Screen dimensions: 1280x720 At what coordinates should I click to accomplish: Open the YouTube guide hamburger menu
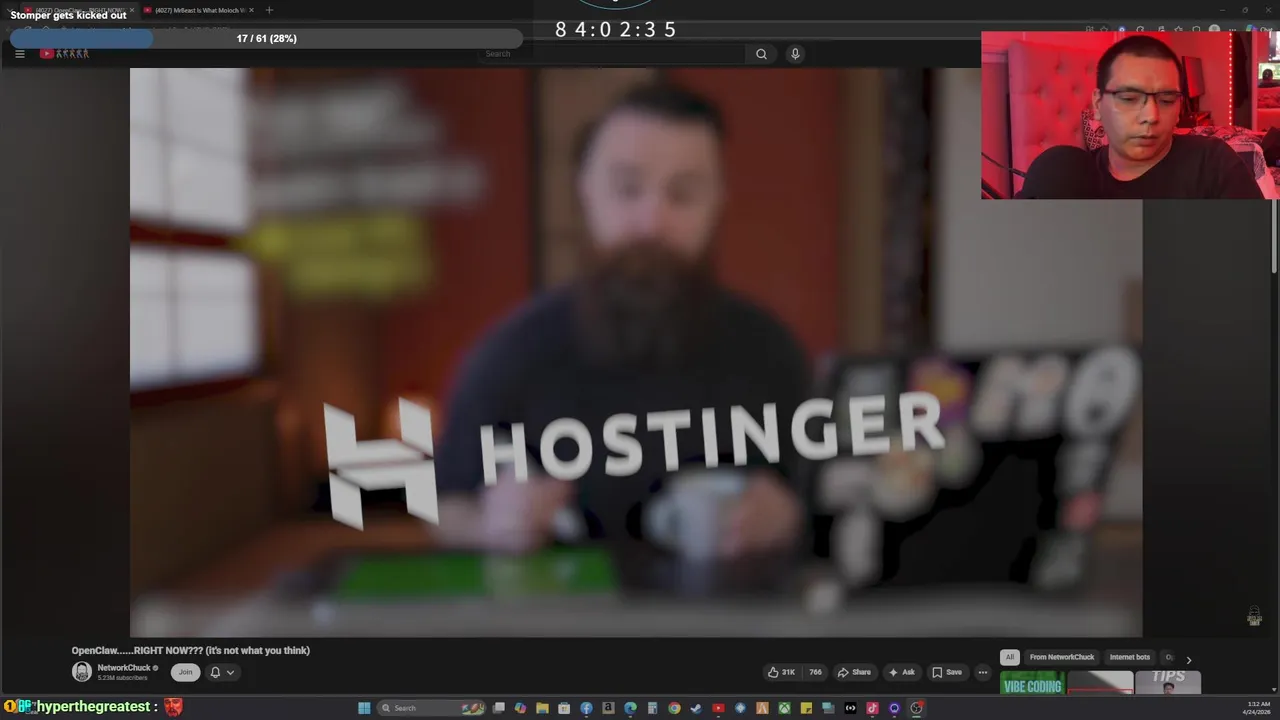(19, 54)
